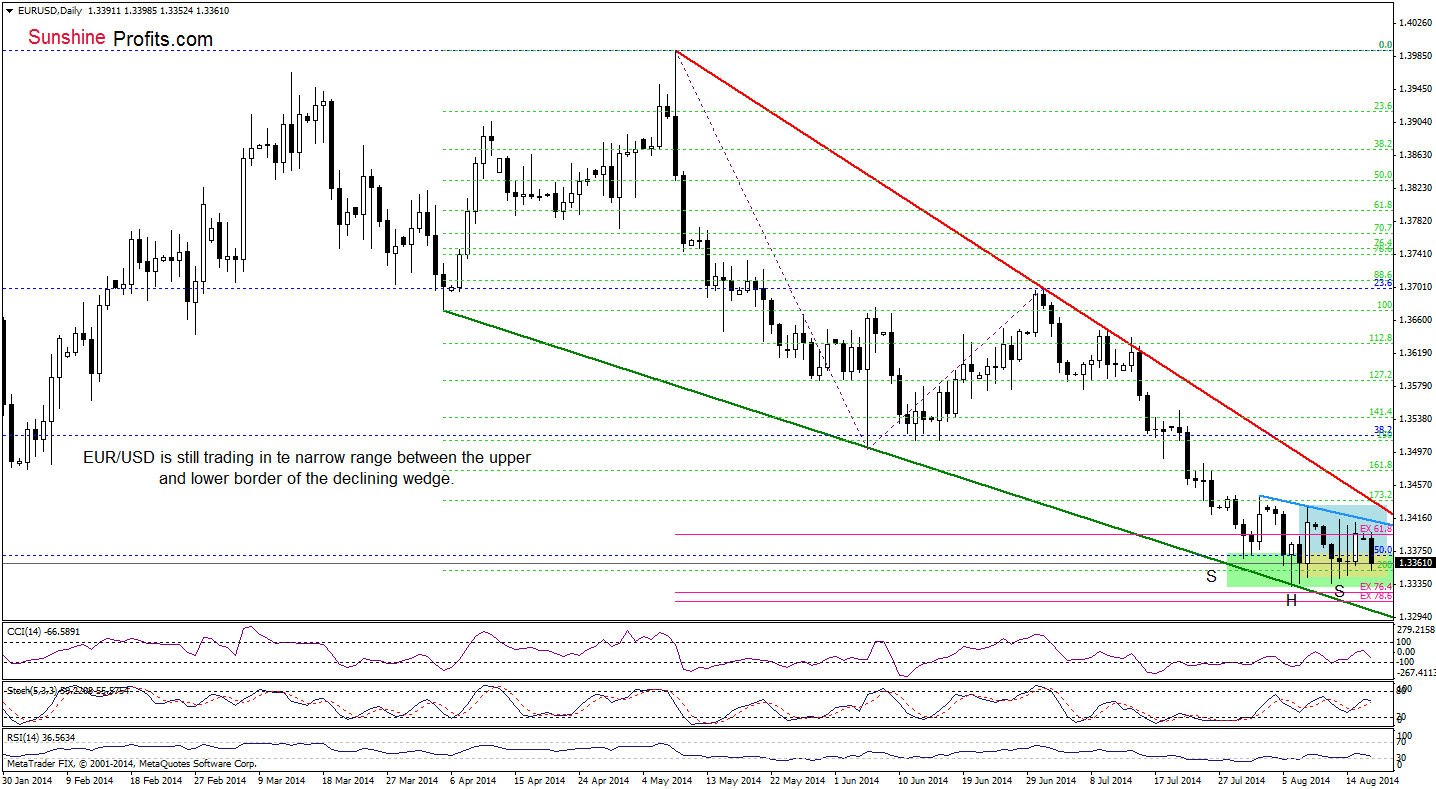
Task: Click the 1.35380 price axis label
Action: (1415, 419)
